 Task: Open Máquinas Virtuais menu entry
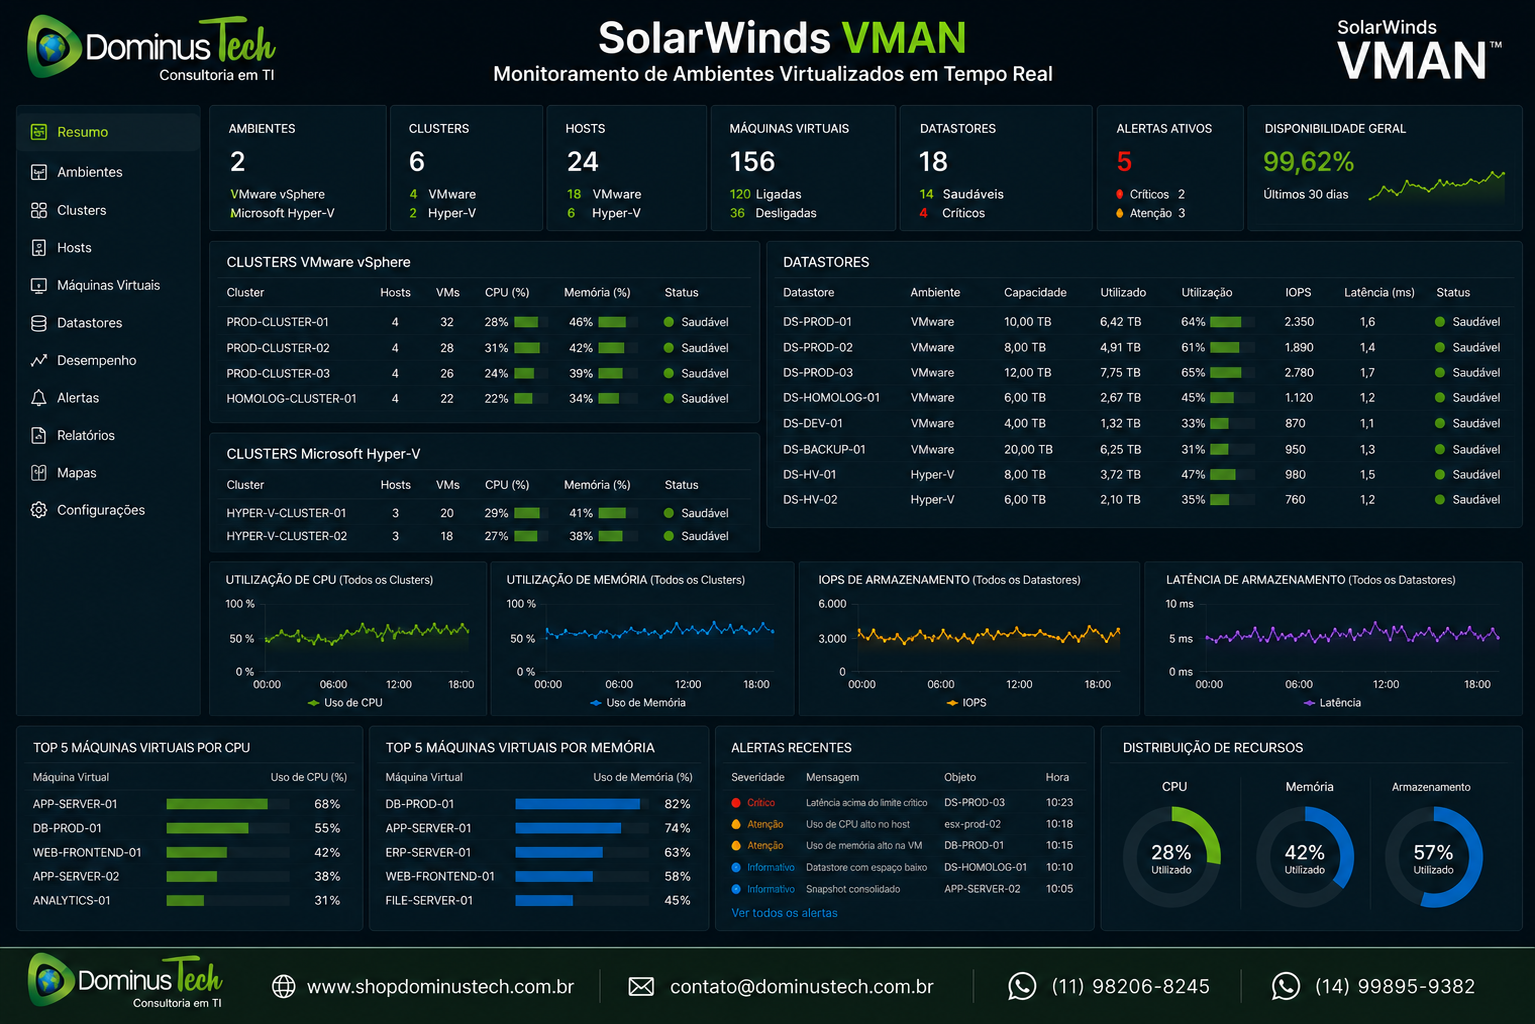(108, 285)
